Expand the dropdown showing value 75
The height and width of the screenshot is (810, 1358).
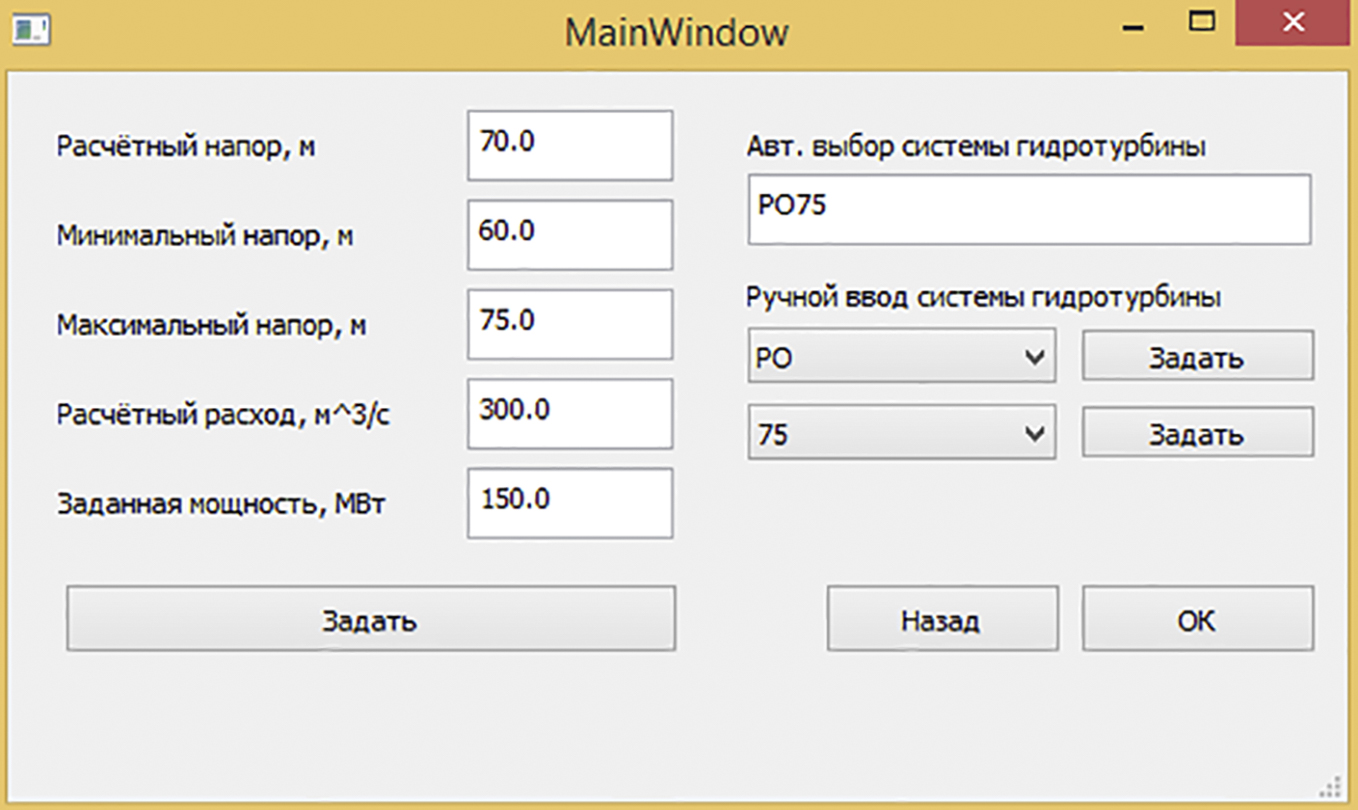click(901, 433)
